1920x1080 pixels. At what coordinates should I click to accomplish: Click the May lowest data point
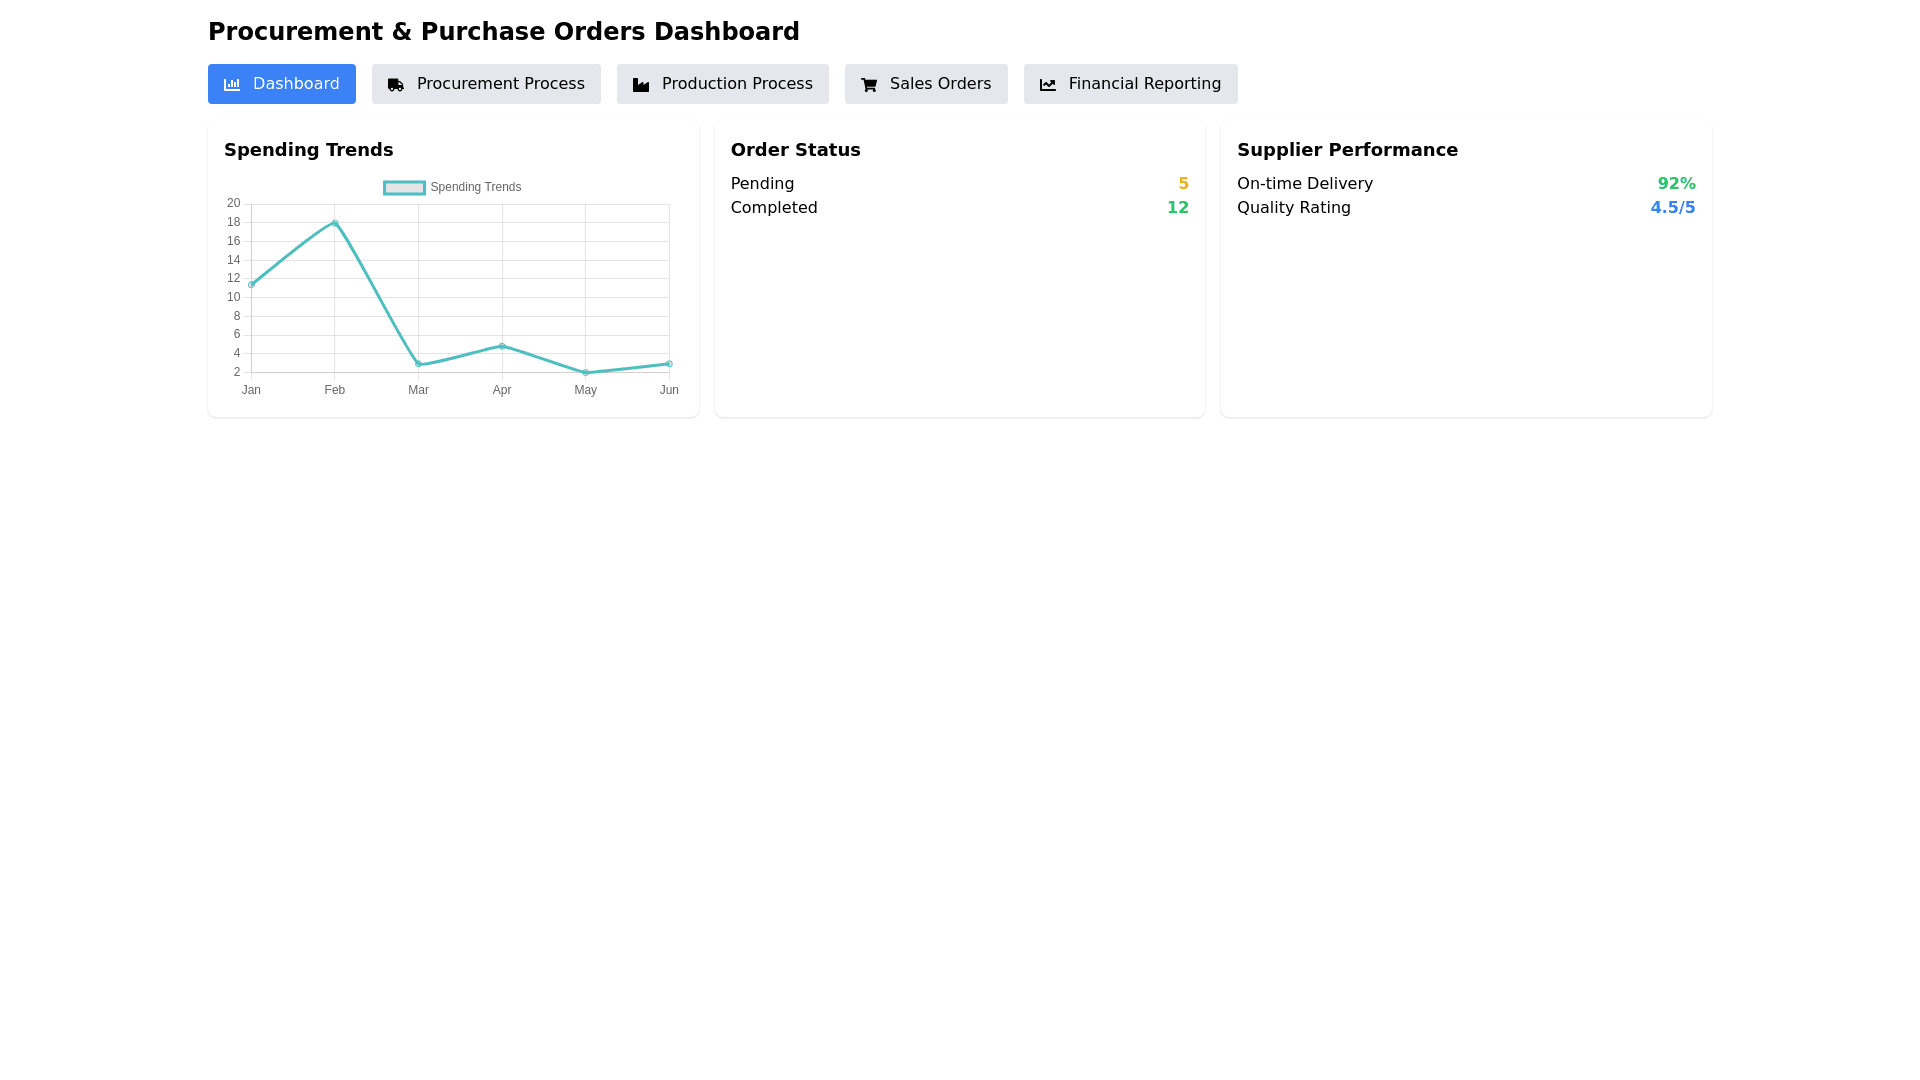pos(586,373)
